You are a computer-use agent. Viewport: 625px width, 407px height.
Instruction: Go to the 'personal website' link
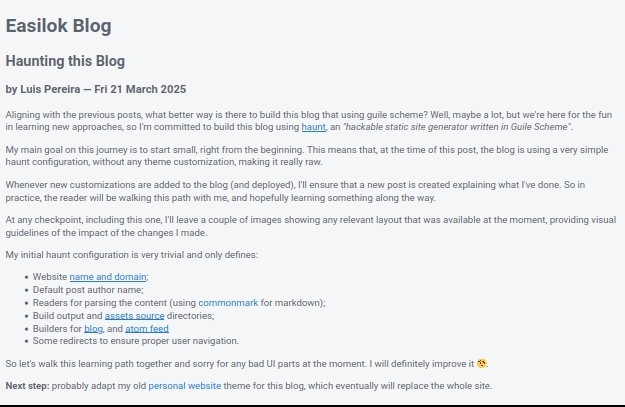point(185,386)
